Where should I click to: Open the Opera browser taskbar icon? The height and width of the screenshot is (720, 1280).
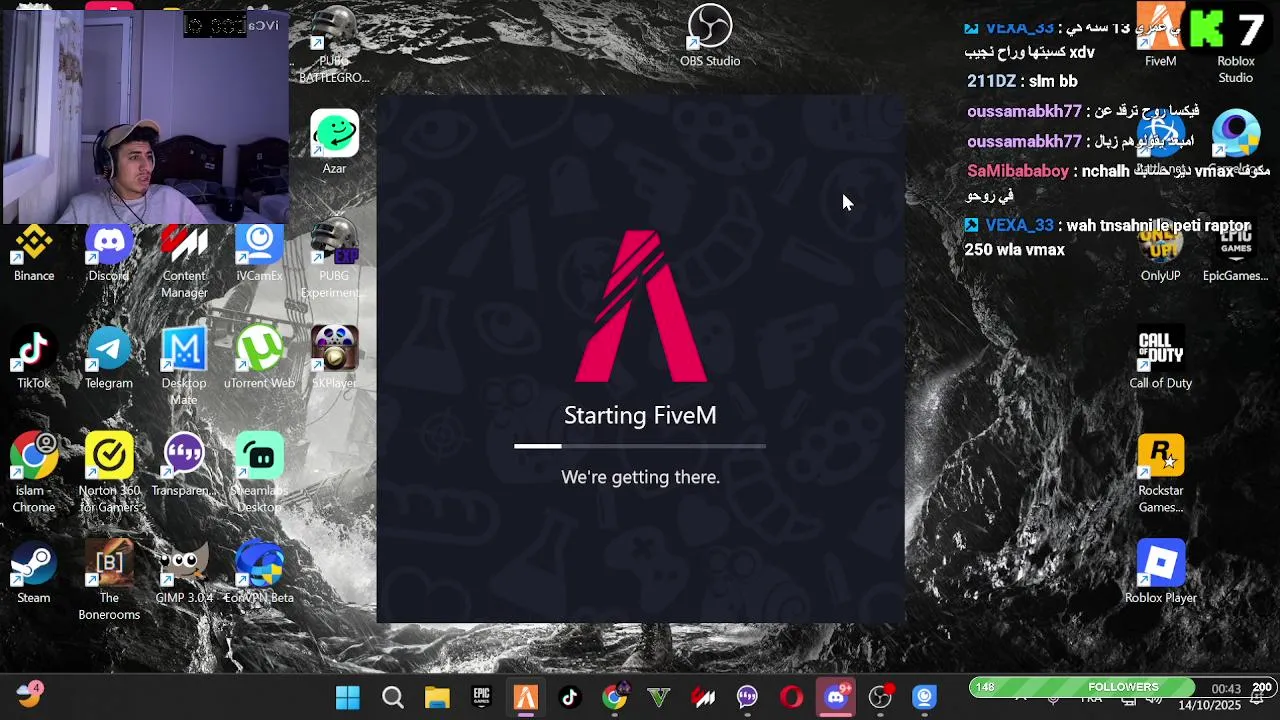[x=792, y=697]
